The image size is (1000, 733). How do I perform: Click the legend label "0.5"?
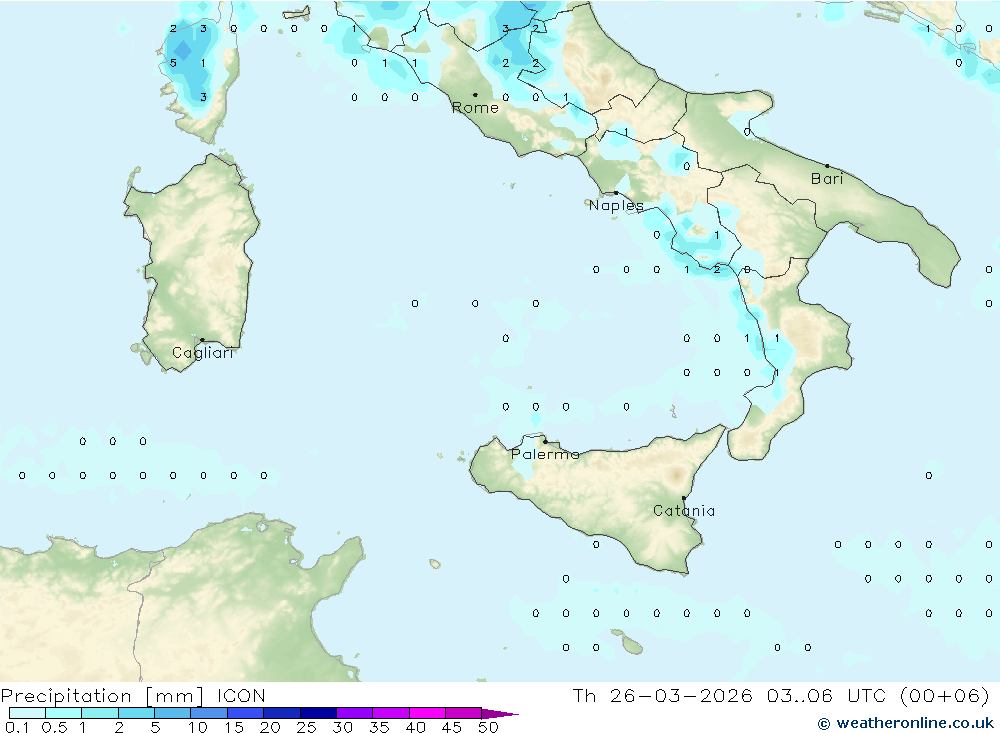(54, 727)
